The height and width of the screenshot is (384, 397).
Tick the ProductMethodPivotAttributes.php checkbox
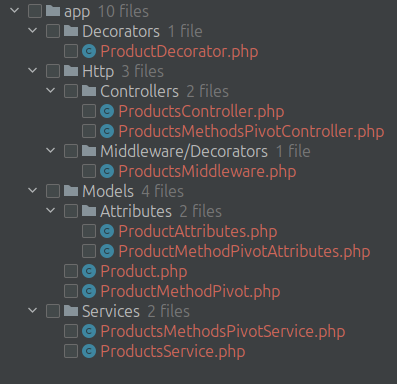tap(89, 251)
